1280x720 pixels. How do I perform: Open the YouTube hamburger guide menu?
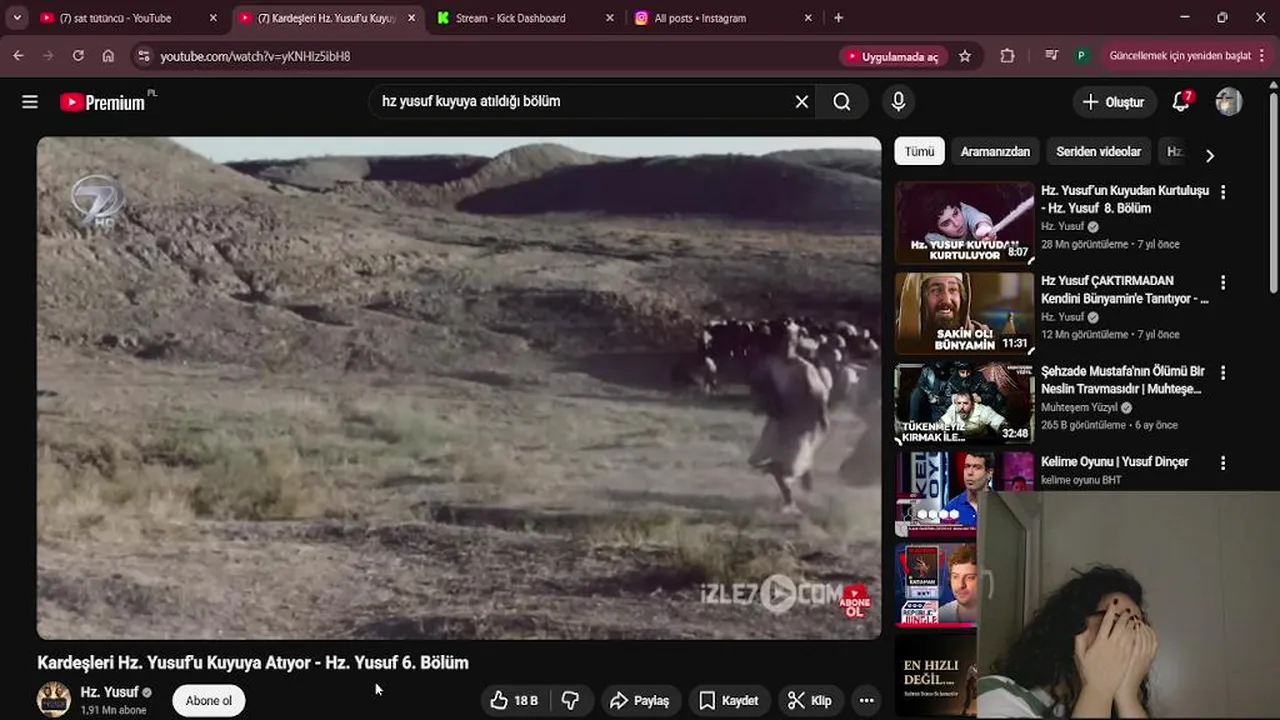[x=30, y=102]
